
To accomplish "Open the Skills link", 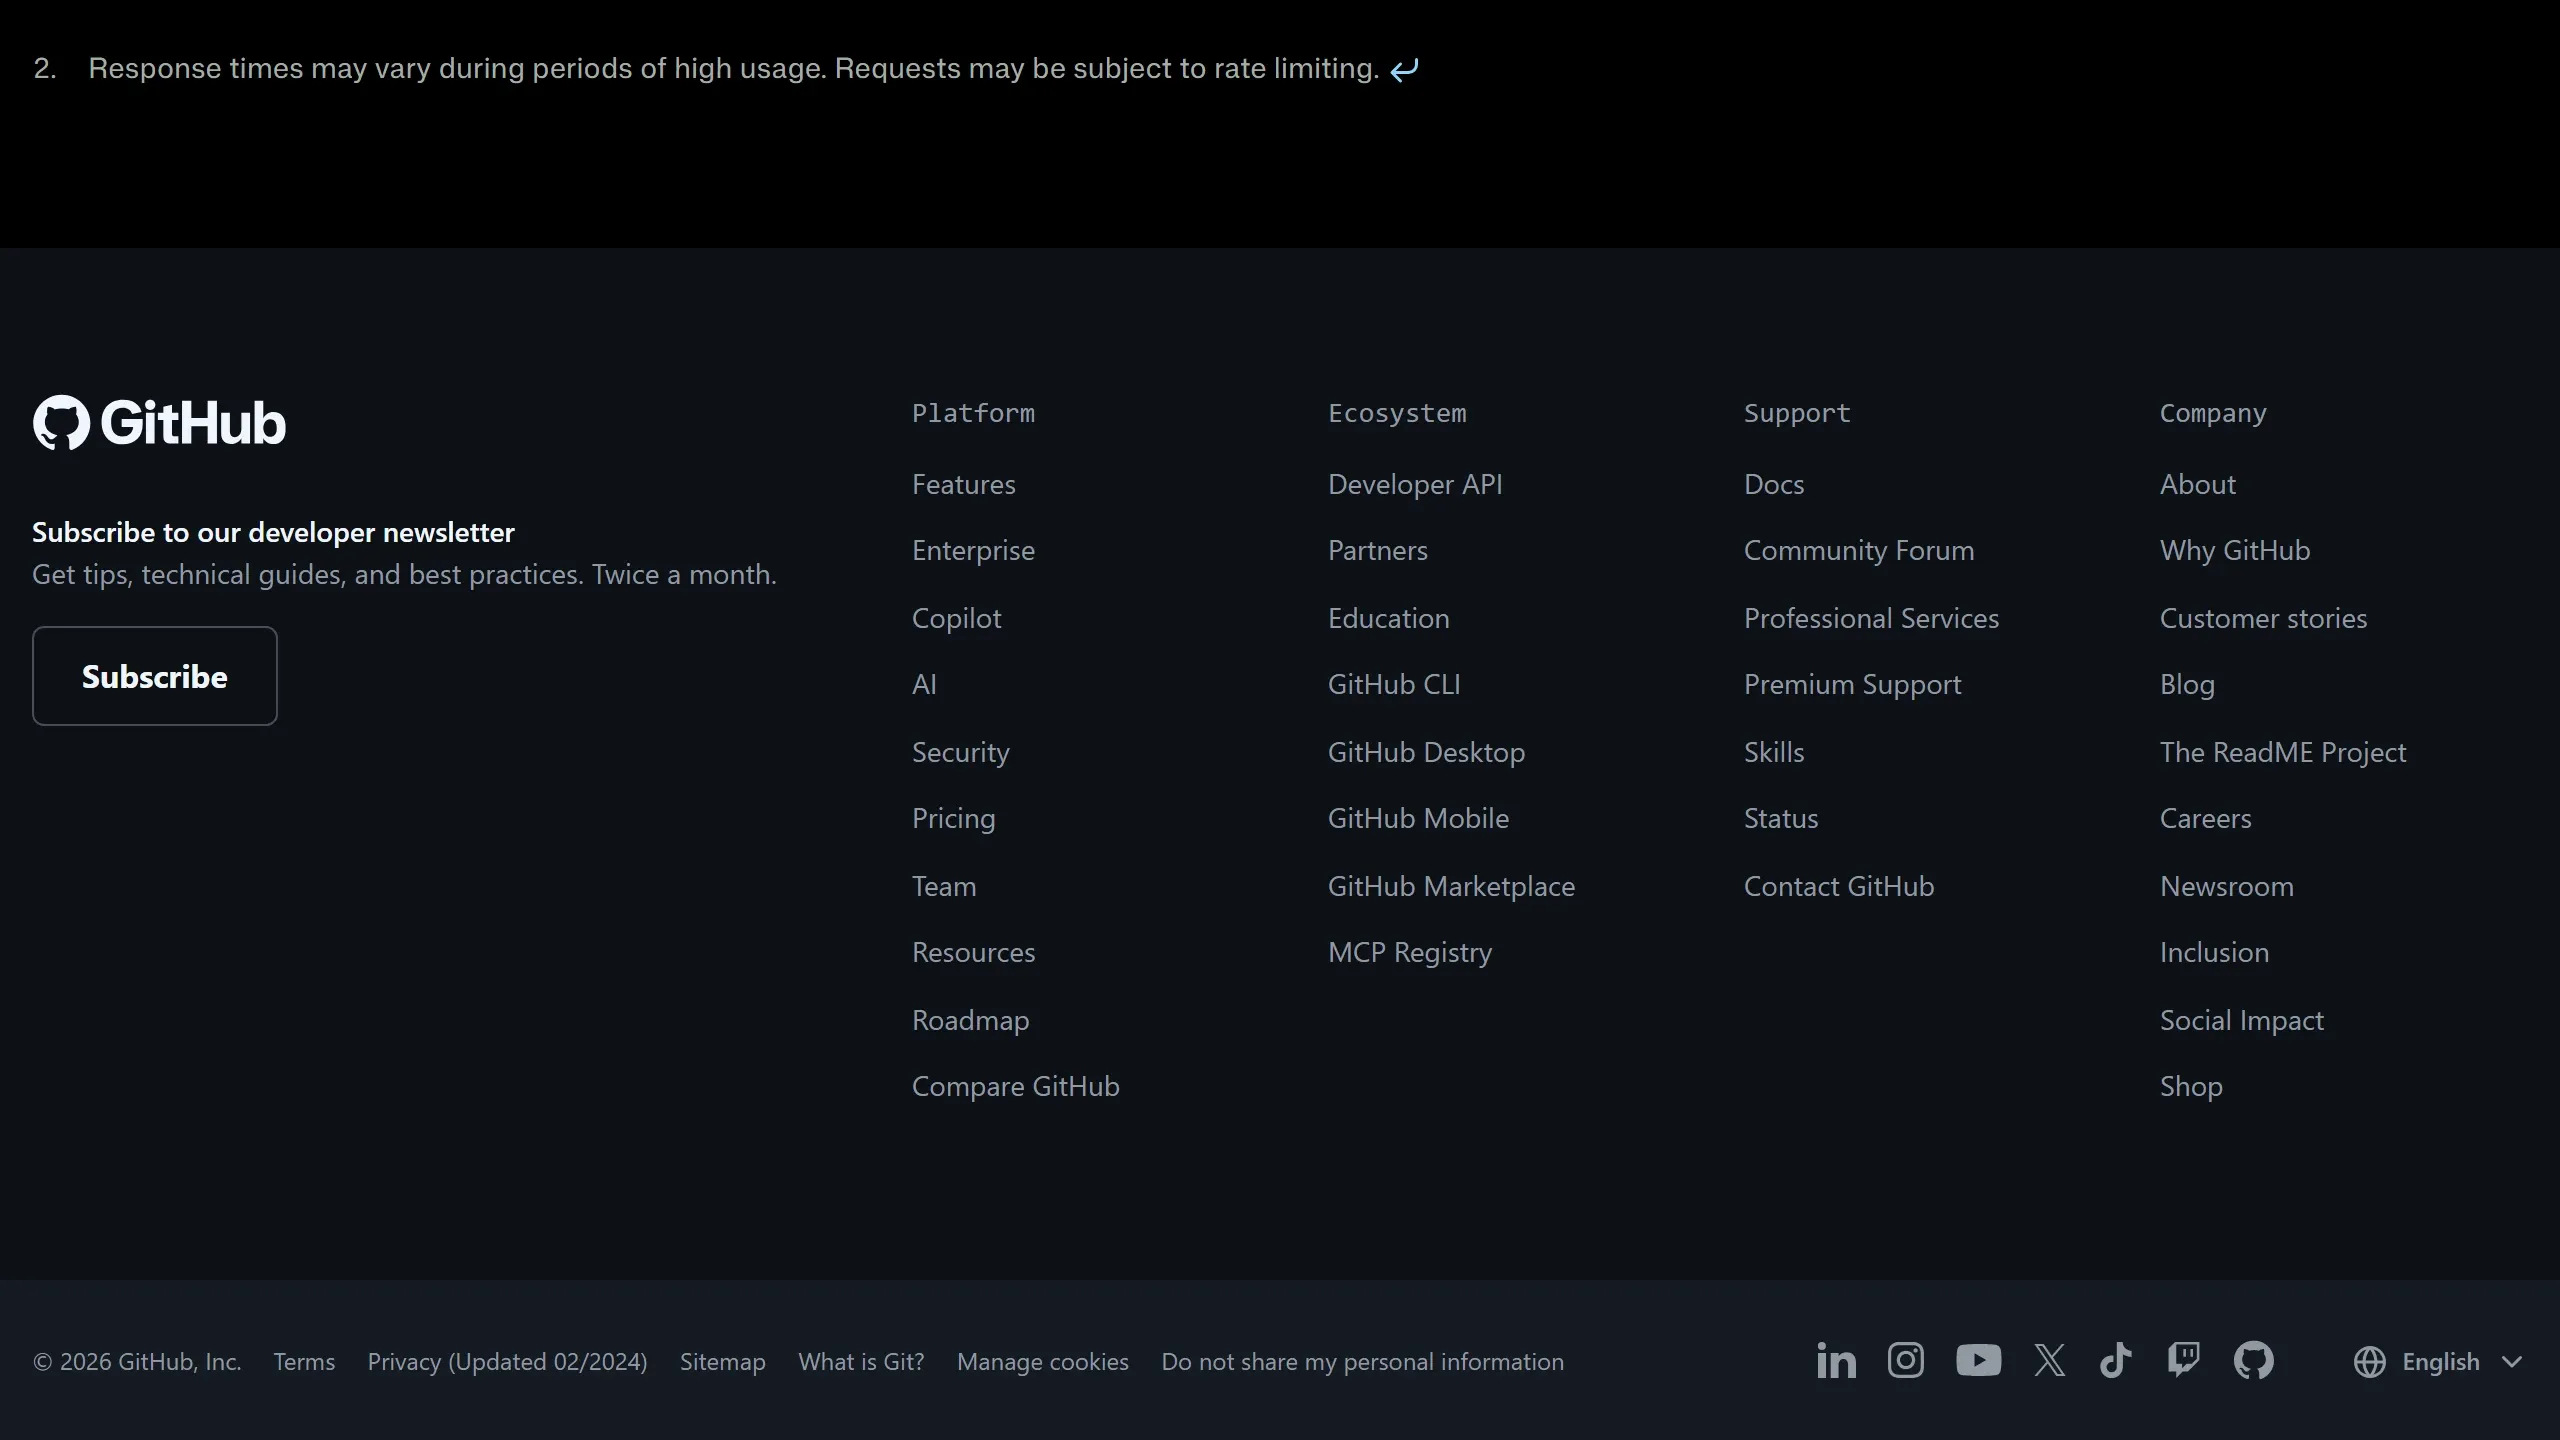I will tap(1773, 752).
